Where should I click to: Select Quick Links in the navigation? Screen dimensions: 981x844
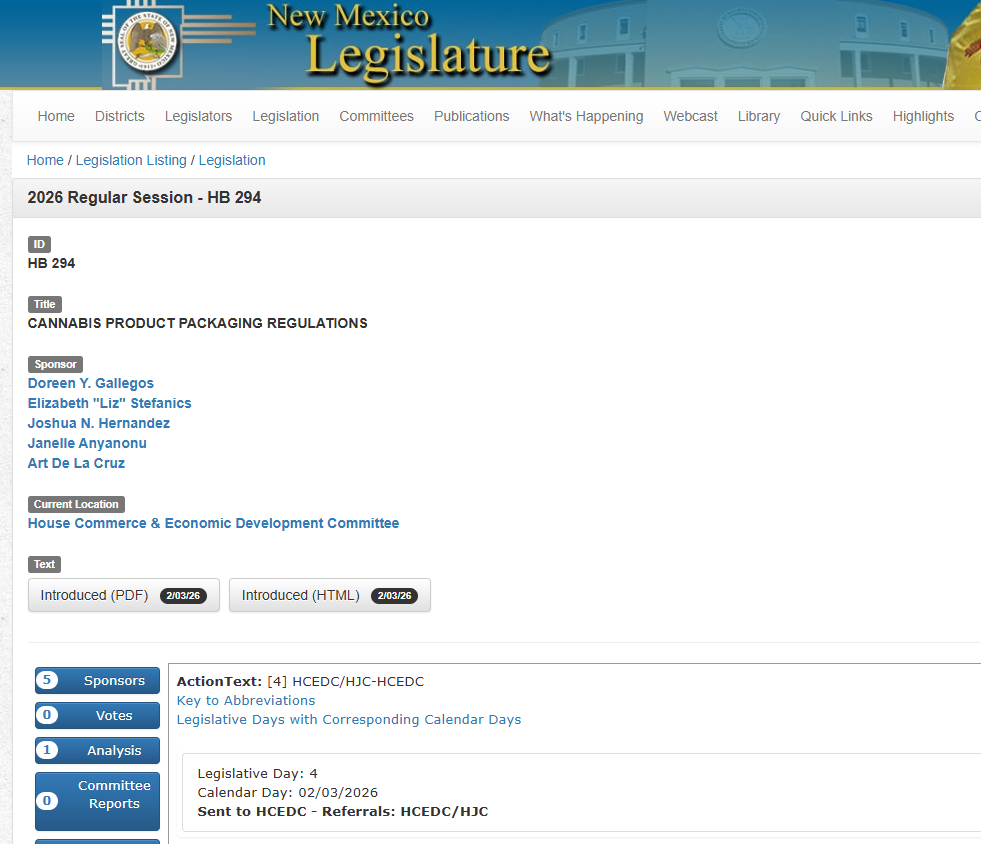(x=836, y=116)
